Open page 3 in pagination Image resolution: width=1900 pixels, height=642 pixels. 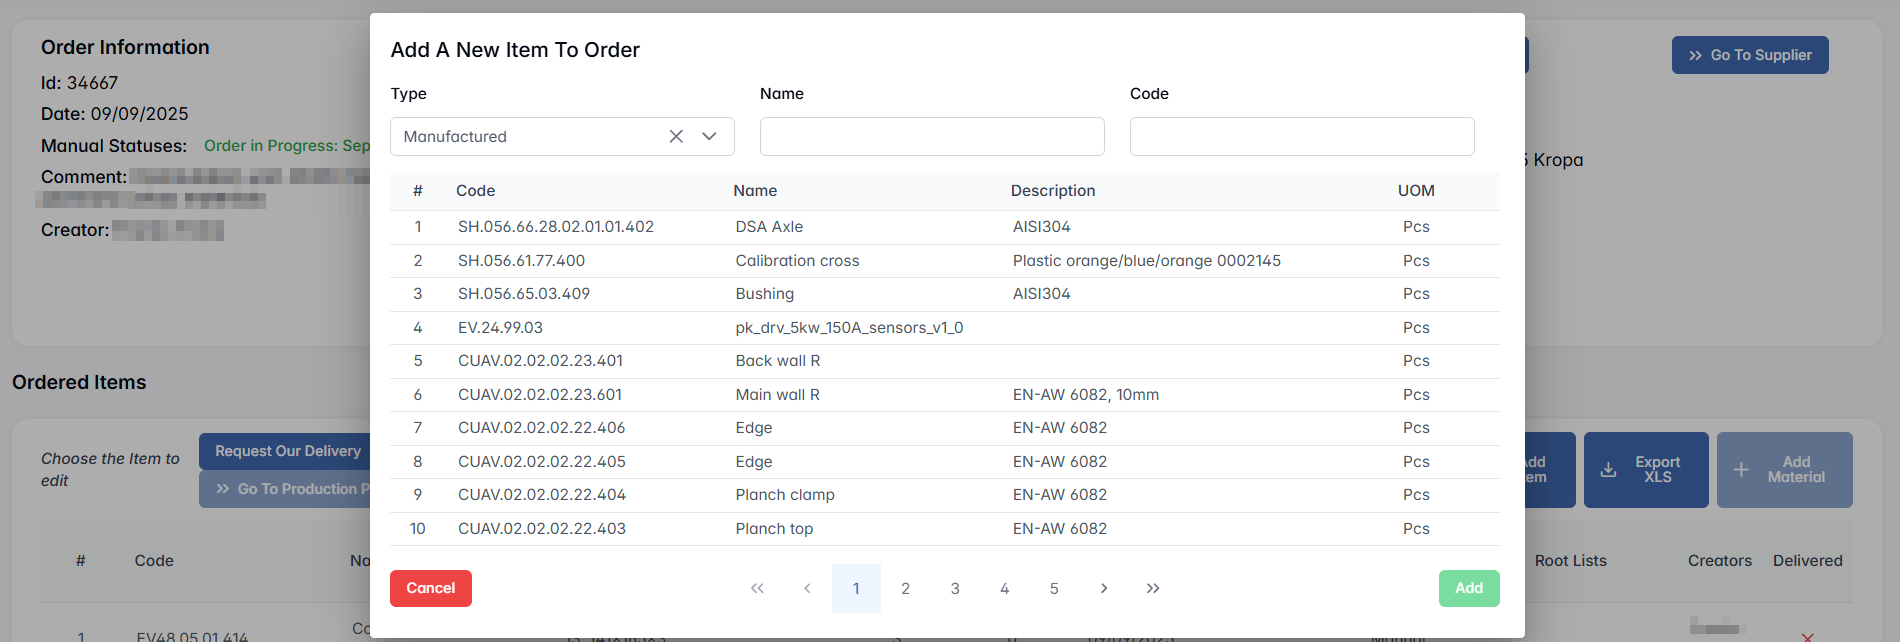coord(955,588)
